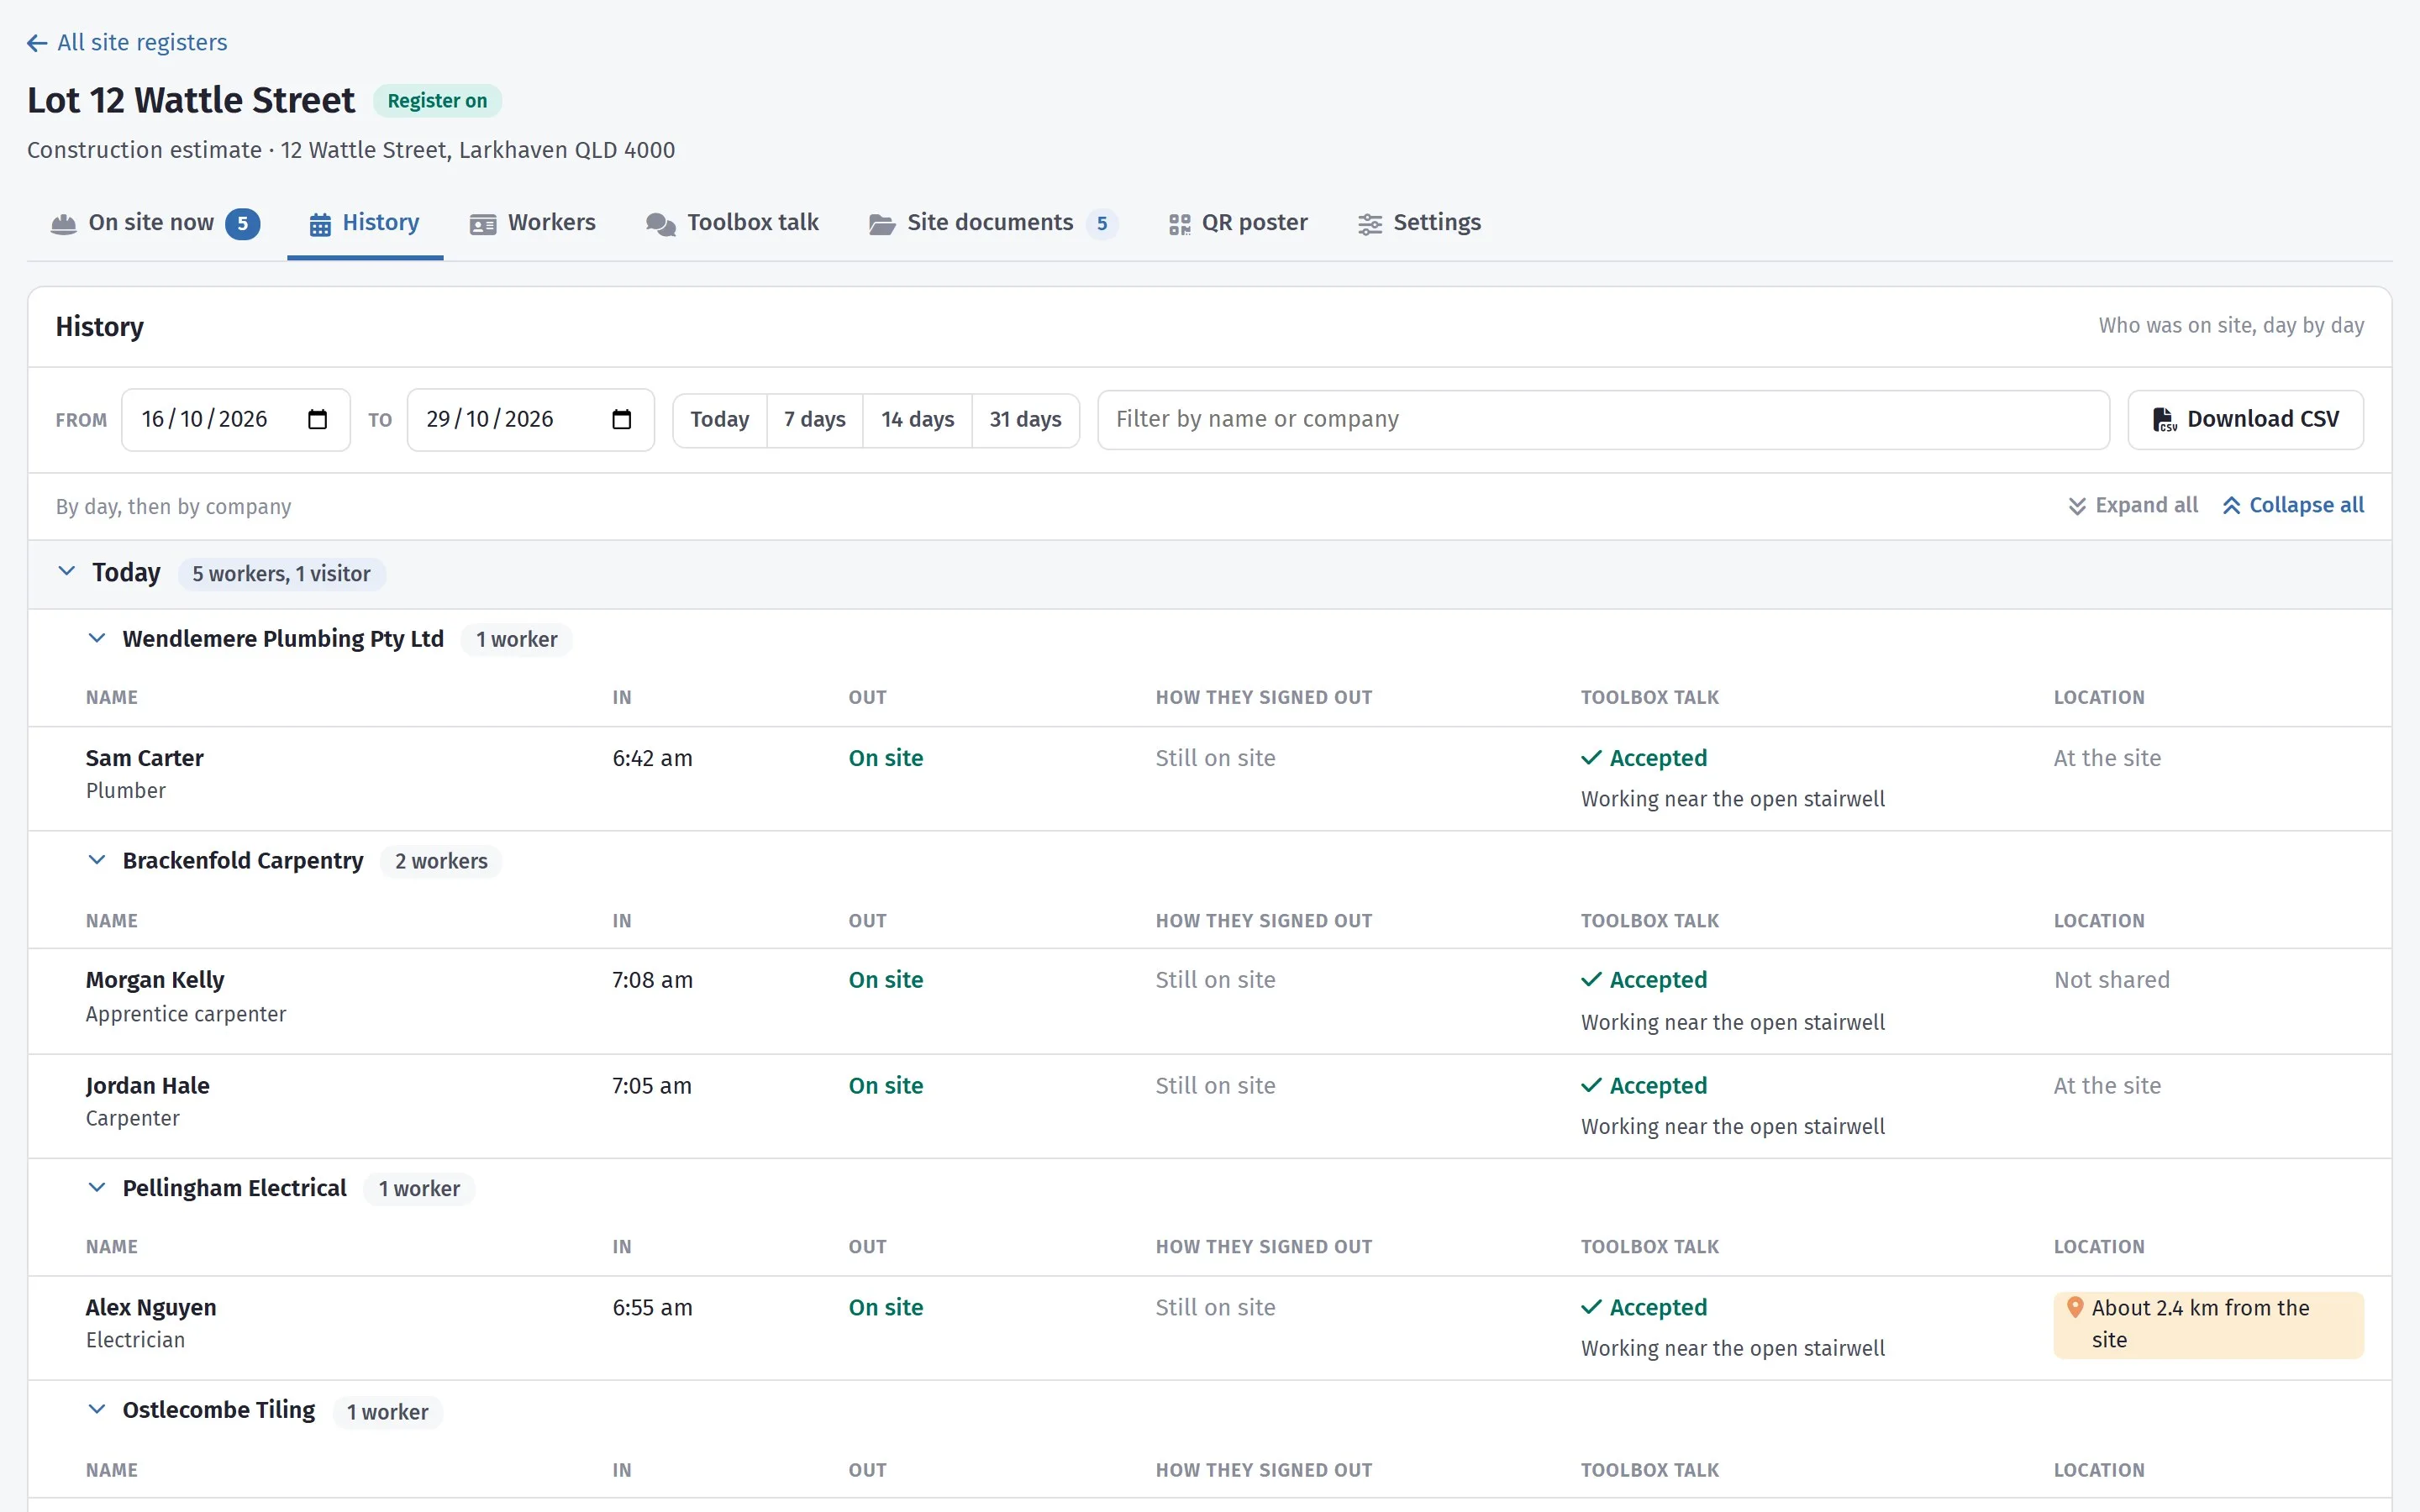Focus the Filter by name or company field
The image size is (2420, 1512).
click(x=1603, y=420)
